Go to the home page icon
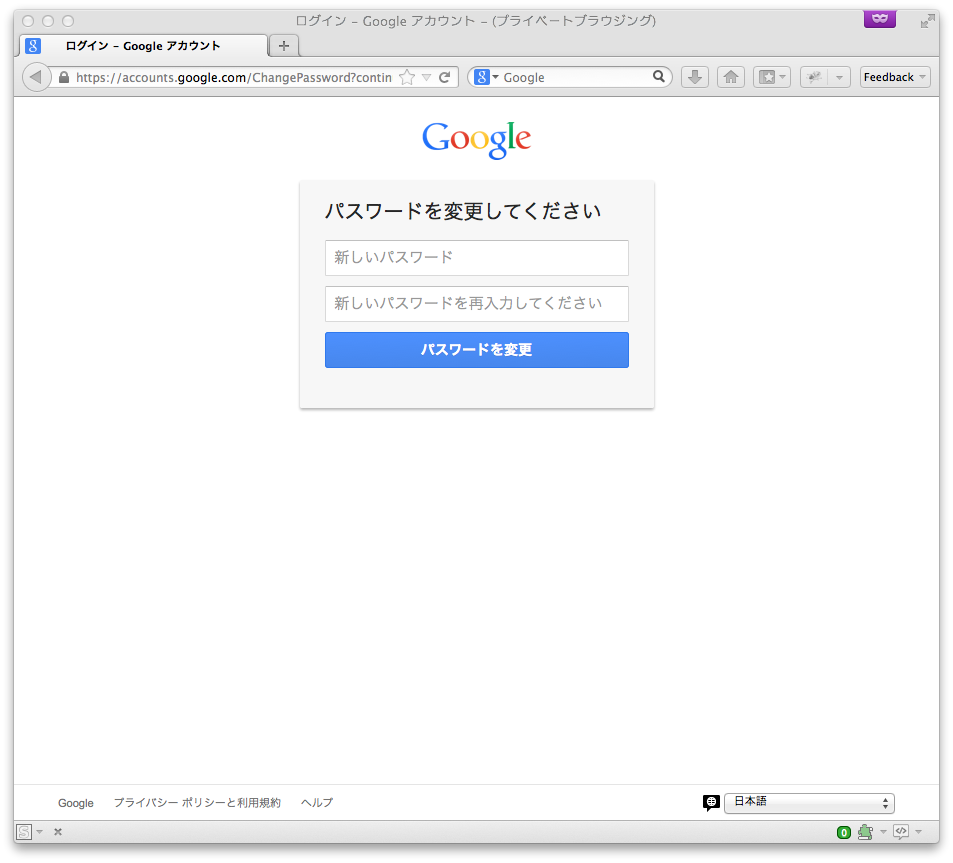The image size is (953, 863). 731,77
